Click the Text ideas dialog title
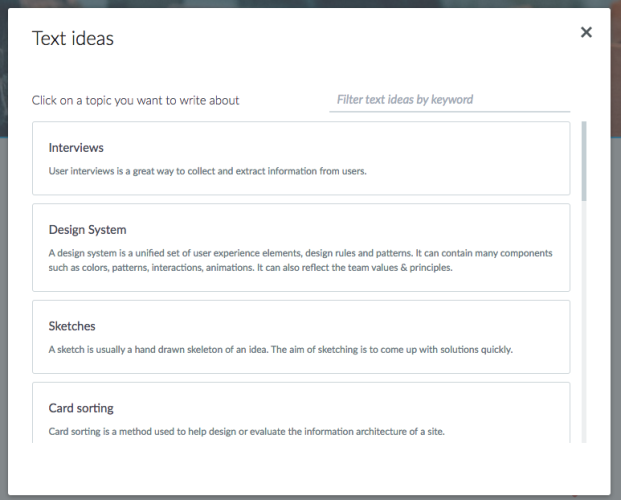Viewport: 621px width, 500px height. [73, 38]
